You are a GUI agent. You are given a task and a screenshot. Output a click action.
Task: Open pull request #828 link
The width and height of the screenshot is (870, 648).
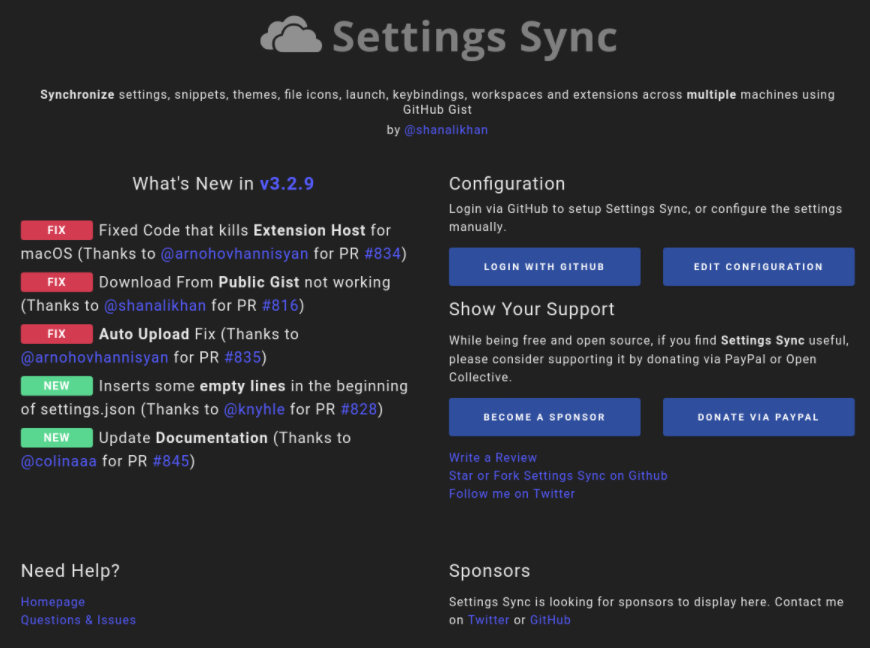coord(359,410)
